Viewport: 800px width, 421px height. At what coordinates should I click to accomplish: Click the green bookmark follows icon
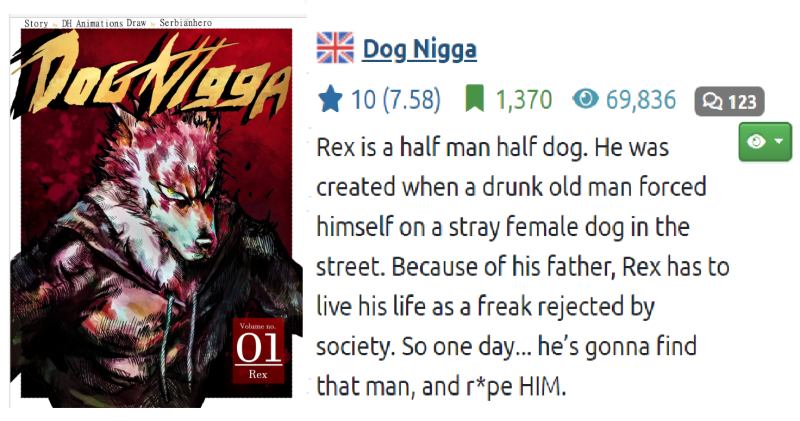click(474, 99)
